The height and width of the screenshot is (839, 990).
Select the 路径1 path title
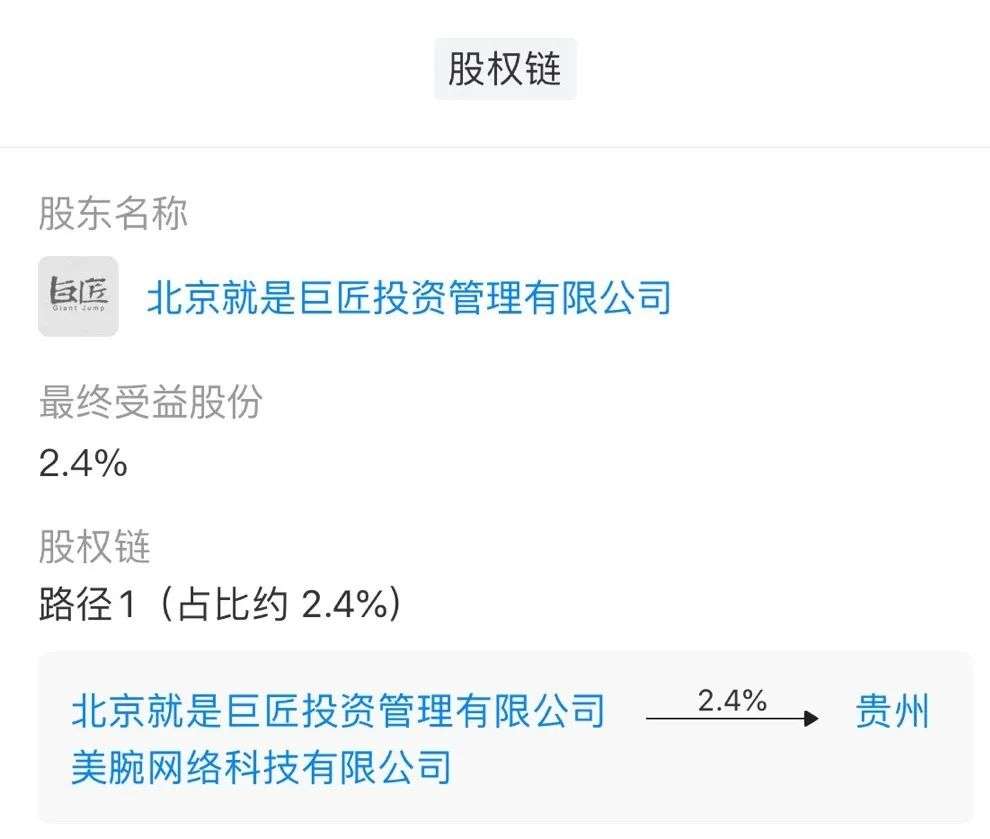(86, 605)
